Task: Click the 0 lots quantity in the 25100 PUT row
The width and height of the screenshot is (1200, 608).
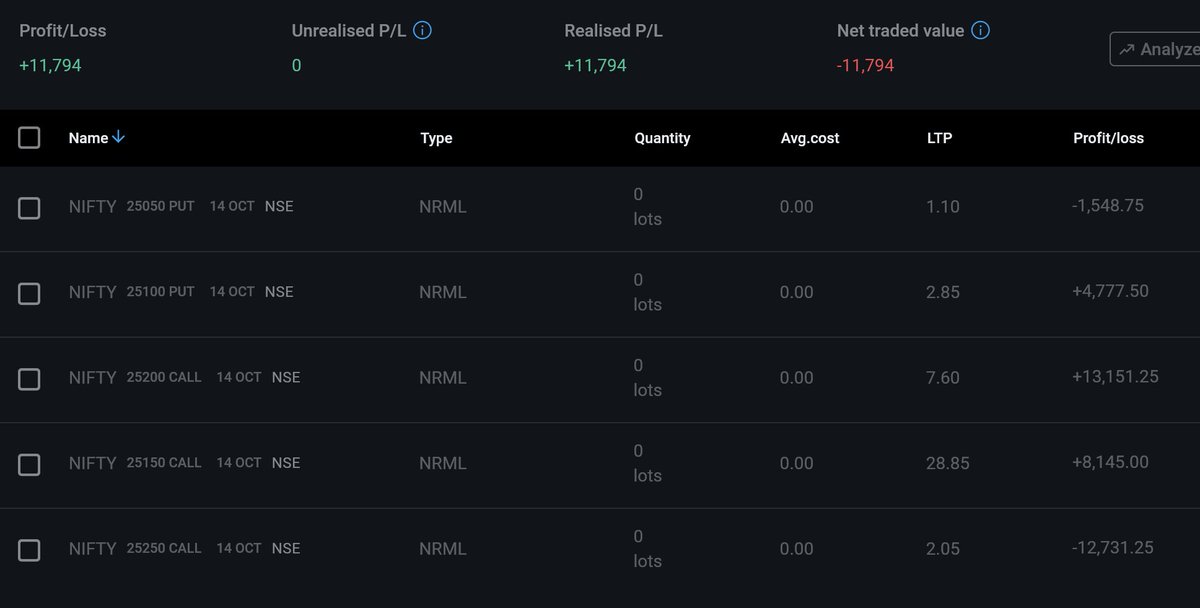Action: (x=648, y=292)
